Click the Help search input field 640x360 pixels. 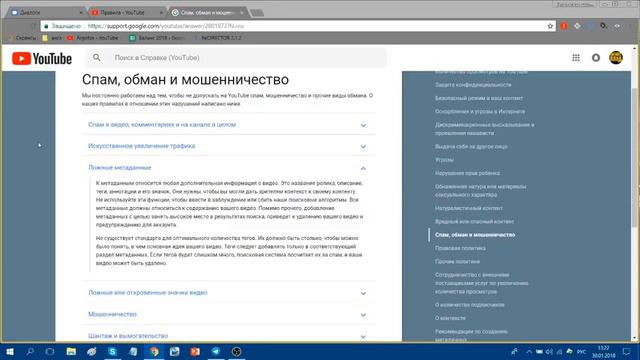tap(236, 58)
